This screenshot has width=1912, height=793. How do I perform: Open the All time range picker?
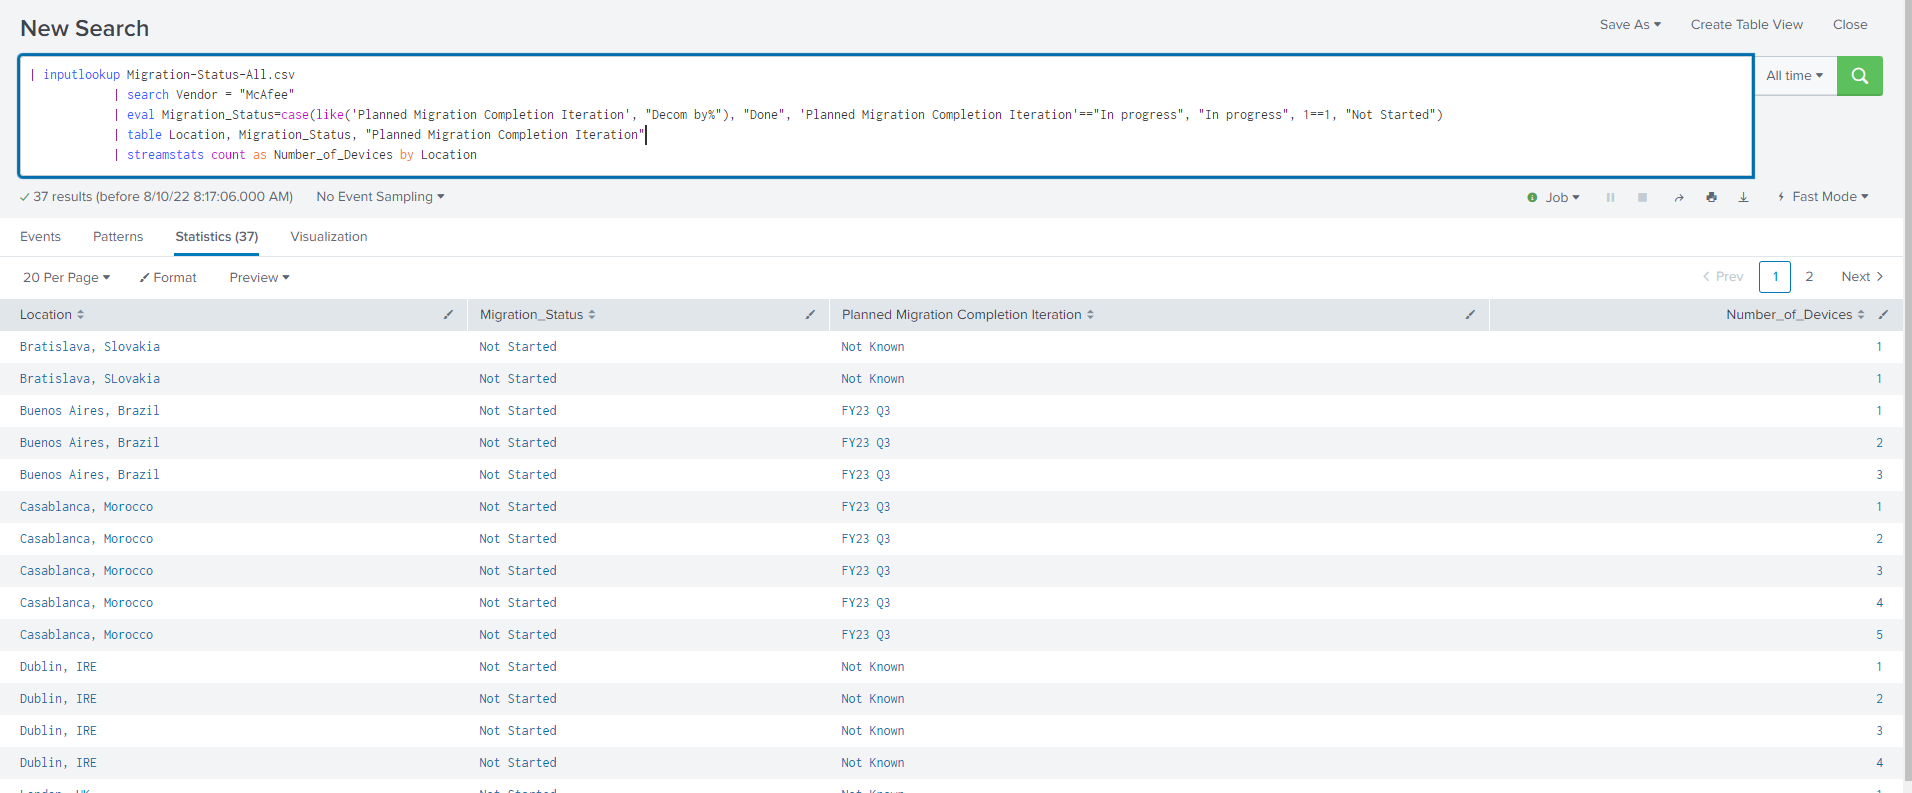click(x=1794, y=76)
